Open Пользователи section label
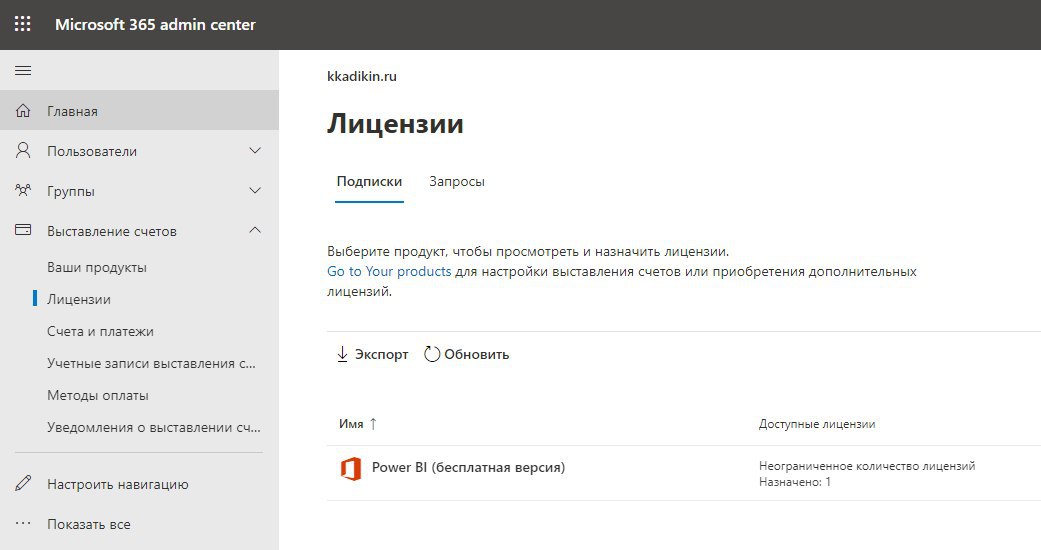Screen dimensions: 1041x550 [92, 151]
